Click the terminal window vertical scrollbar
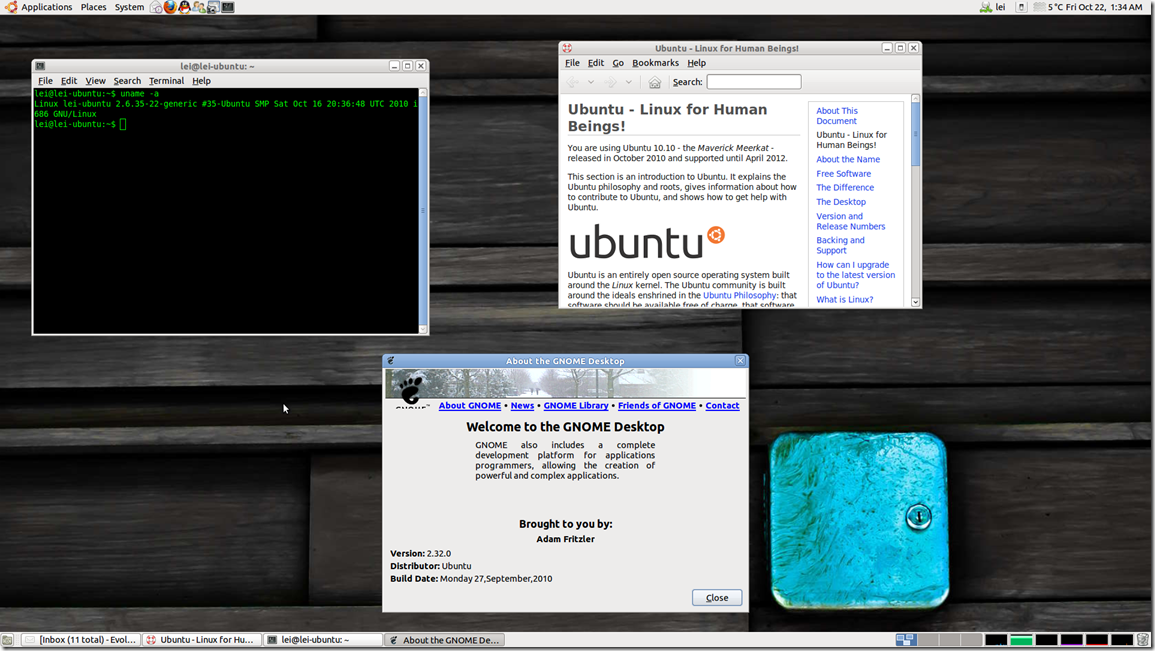Screen dimensions: 1155x651 pyautogui.click(x=423, y=211)
